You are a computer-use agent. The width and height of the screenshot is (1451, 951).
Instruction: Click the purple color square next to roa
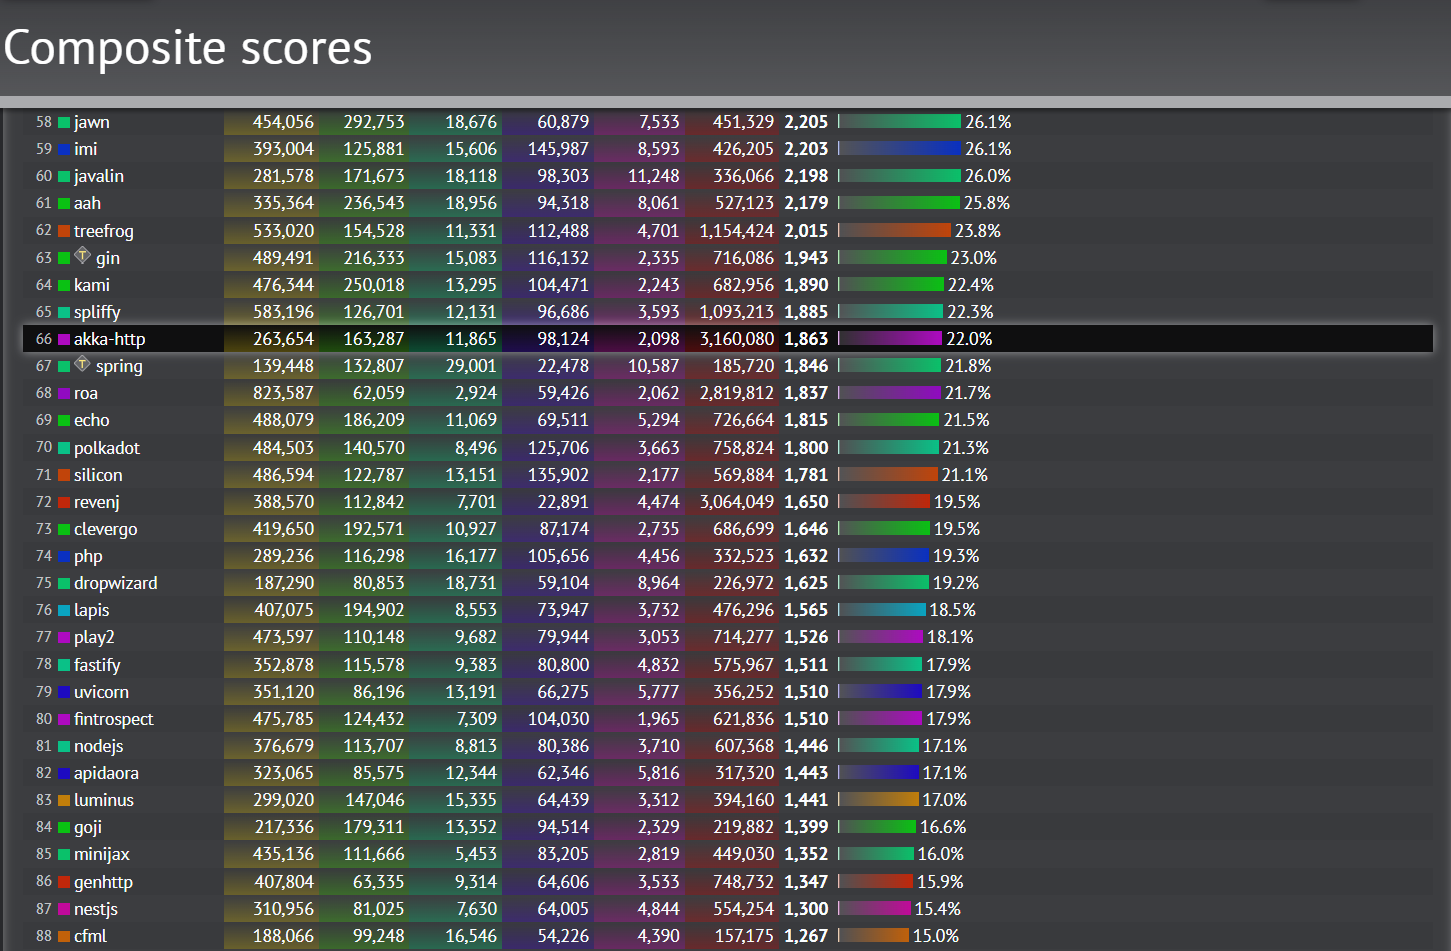pos(64,394)
